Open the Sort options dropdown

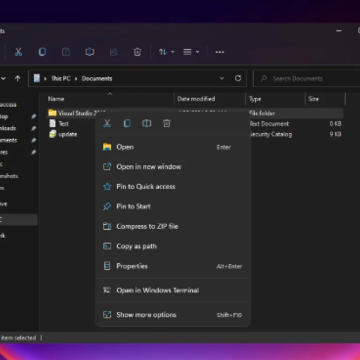click(166, 52)
